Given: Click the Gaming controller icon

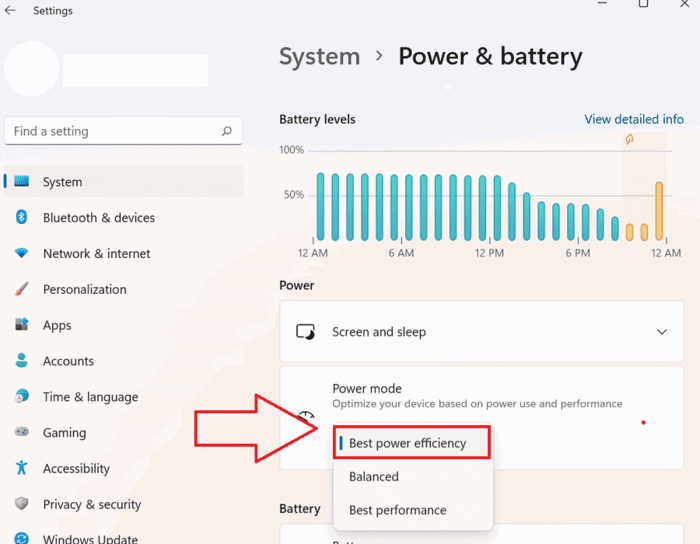Looking at the screenshot, I should click(x=21, y=432).
